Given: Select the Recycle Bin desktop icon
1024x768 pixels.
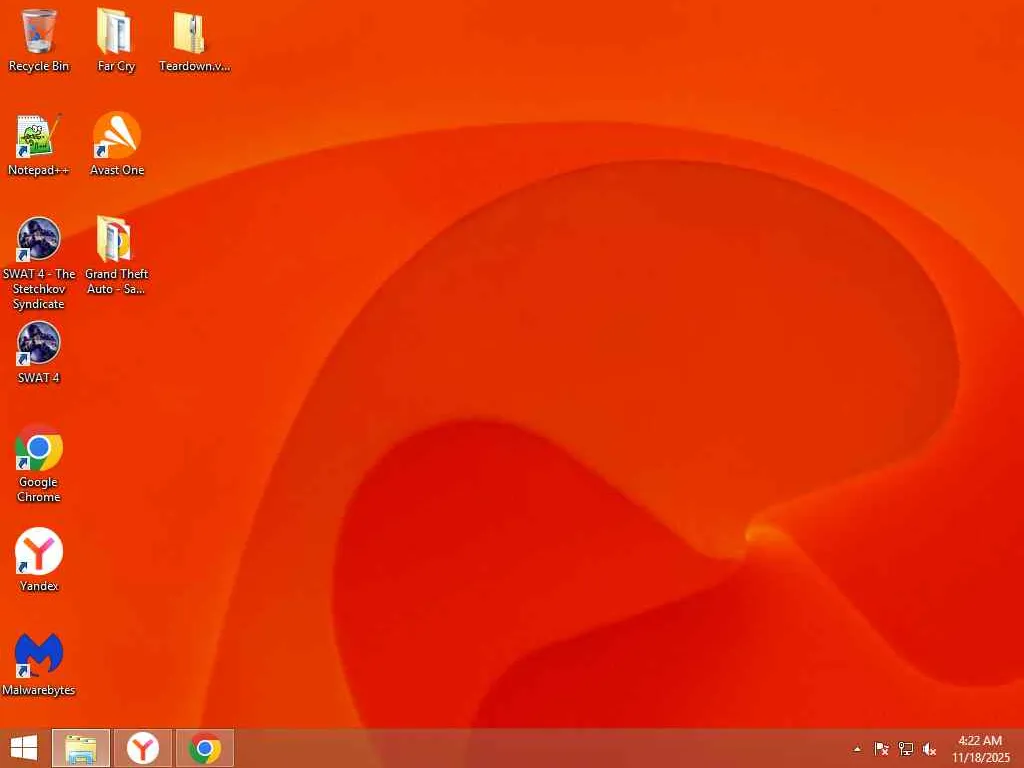Looking at the screenshot, I should click(x=39, y=31).
